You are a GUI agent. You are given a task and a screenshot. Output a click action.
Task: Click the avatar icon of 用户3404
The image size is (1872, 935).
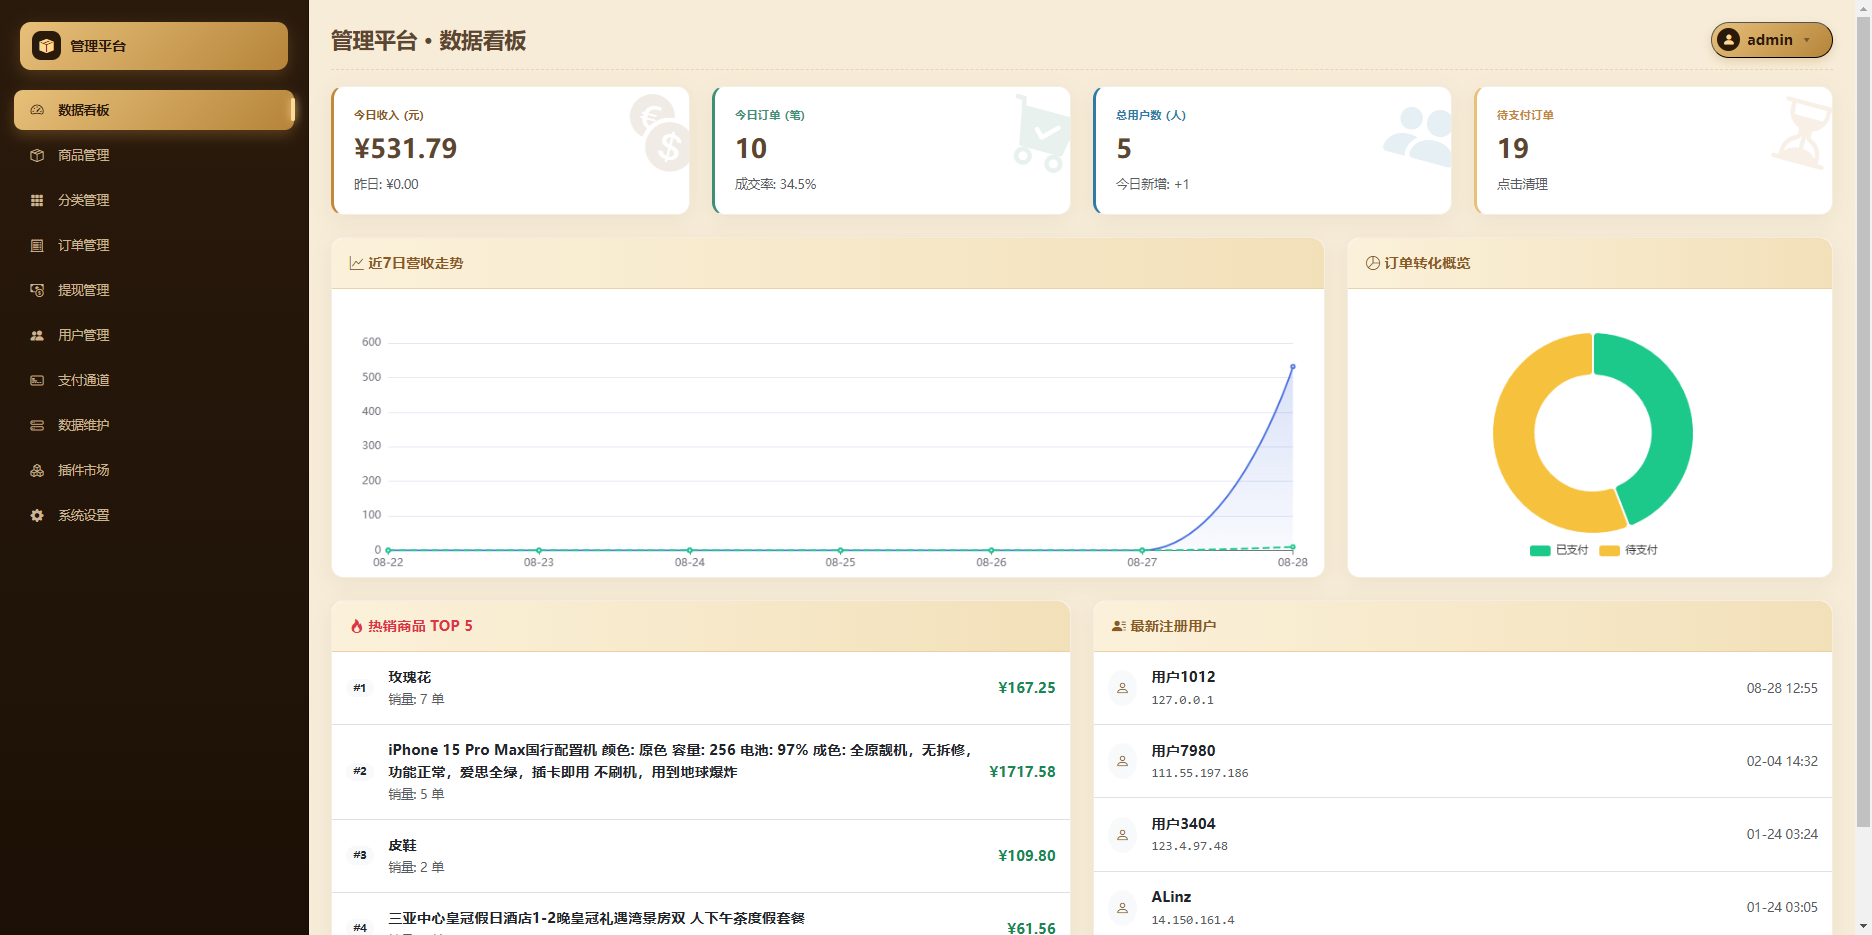coord(1122,834)
